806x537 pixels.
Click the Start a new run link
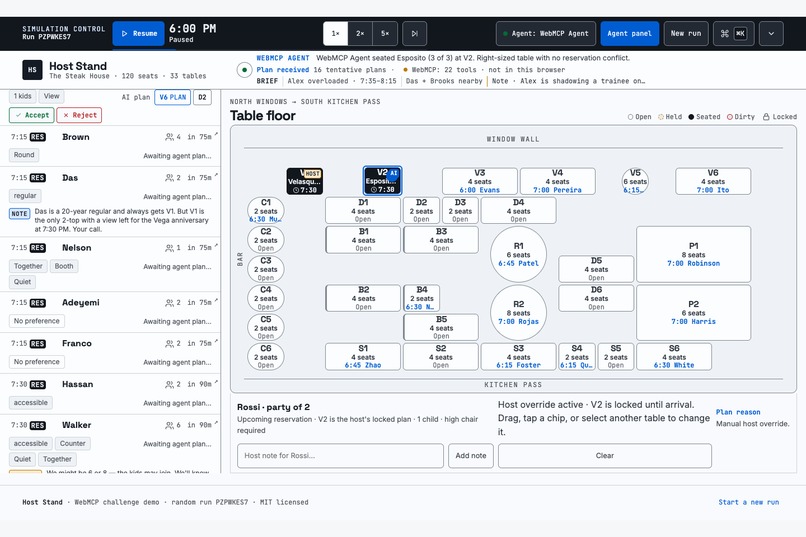[x=749, y=502]
